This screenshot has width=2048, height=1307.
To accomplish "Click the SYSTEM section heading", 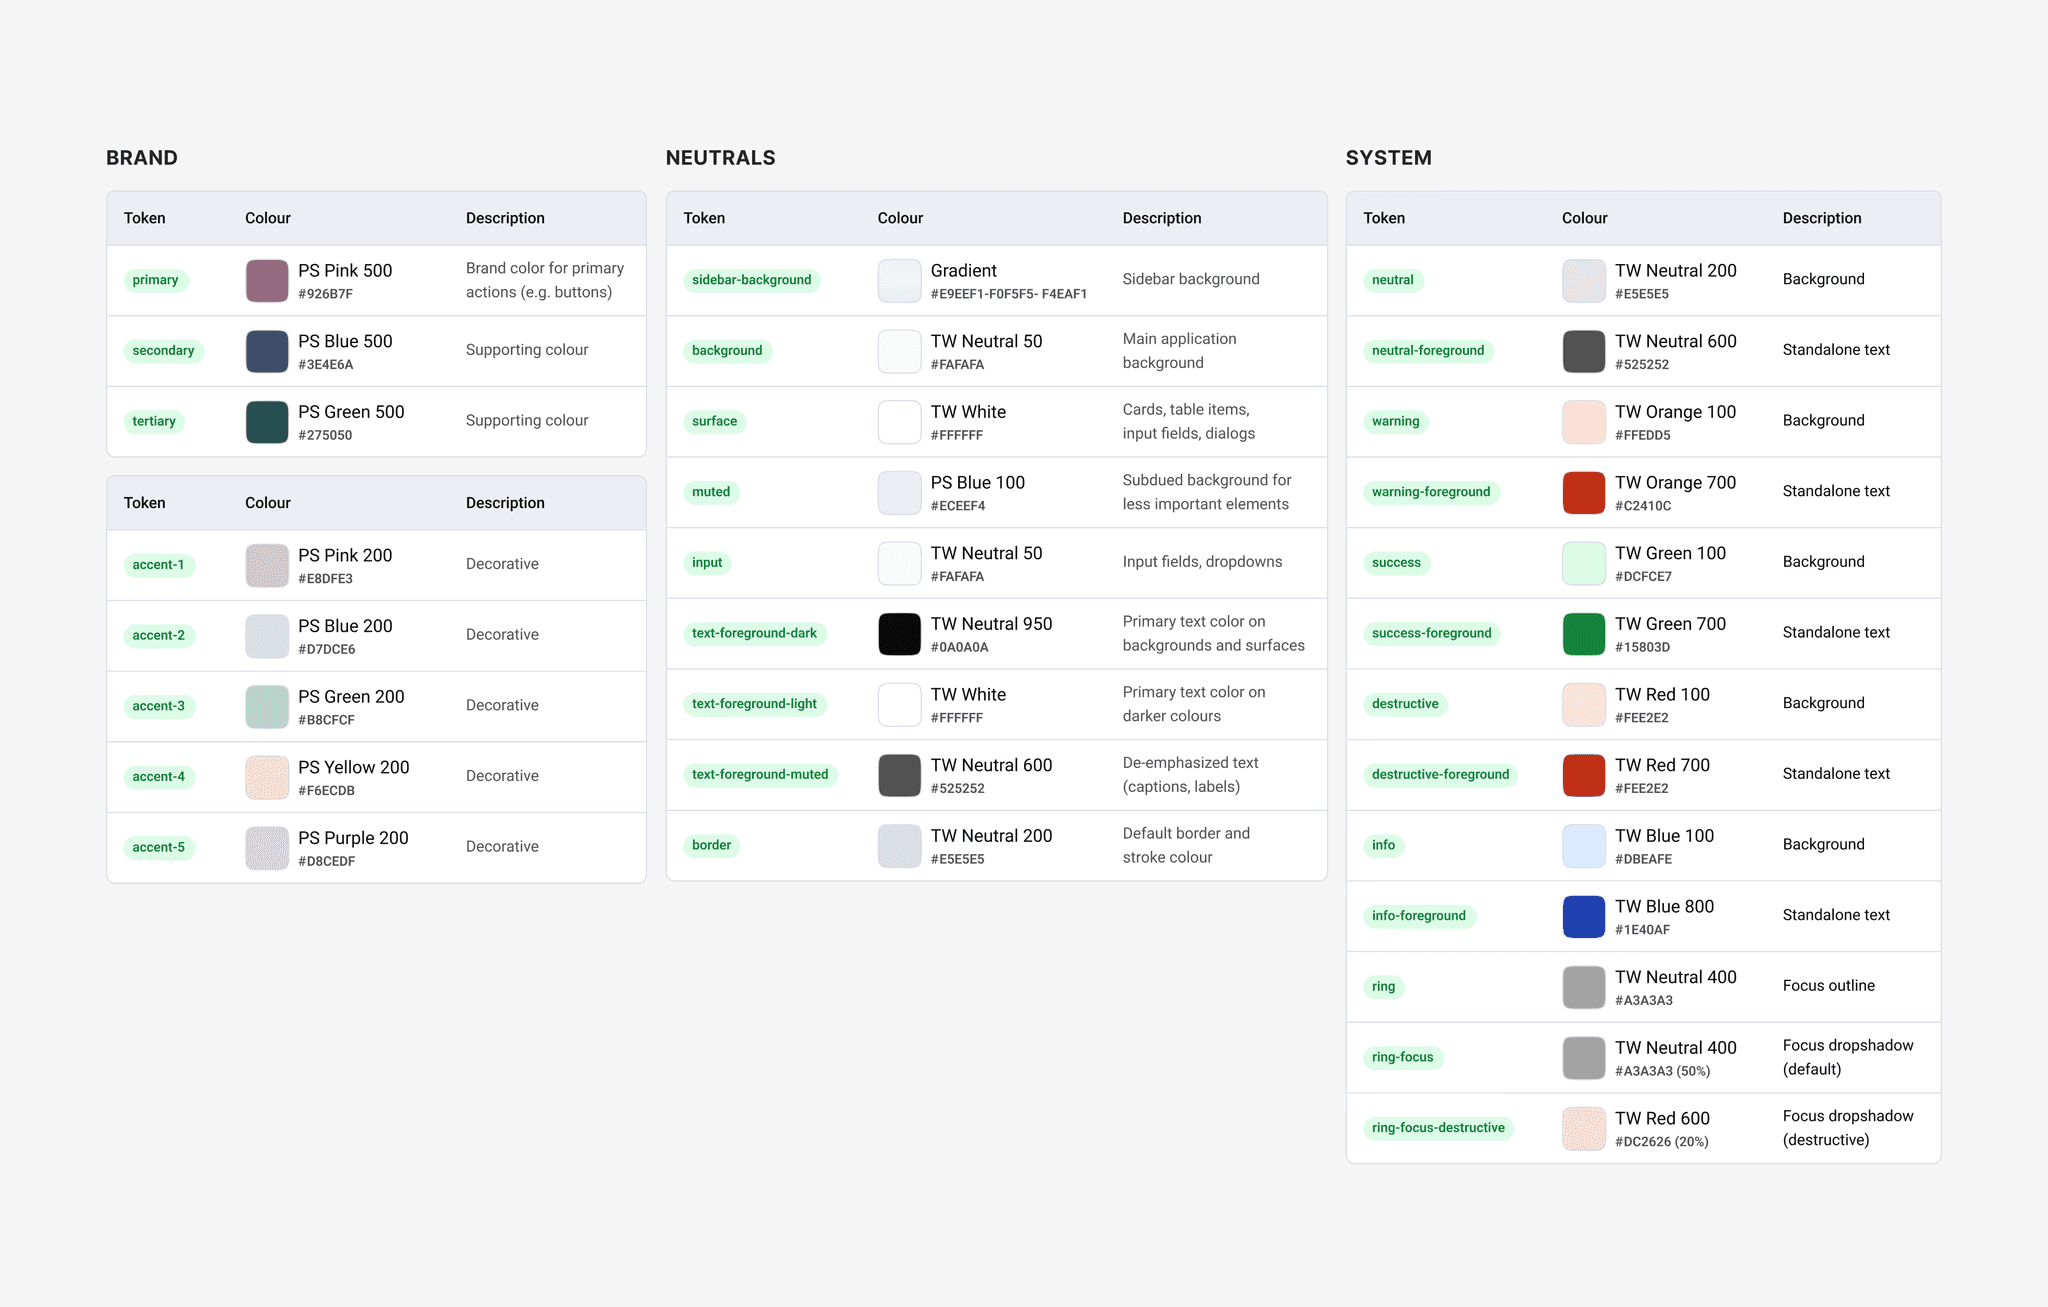I will coord(1388,158).
